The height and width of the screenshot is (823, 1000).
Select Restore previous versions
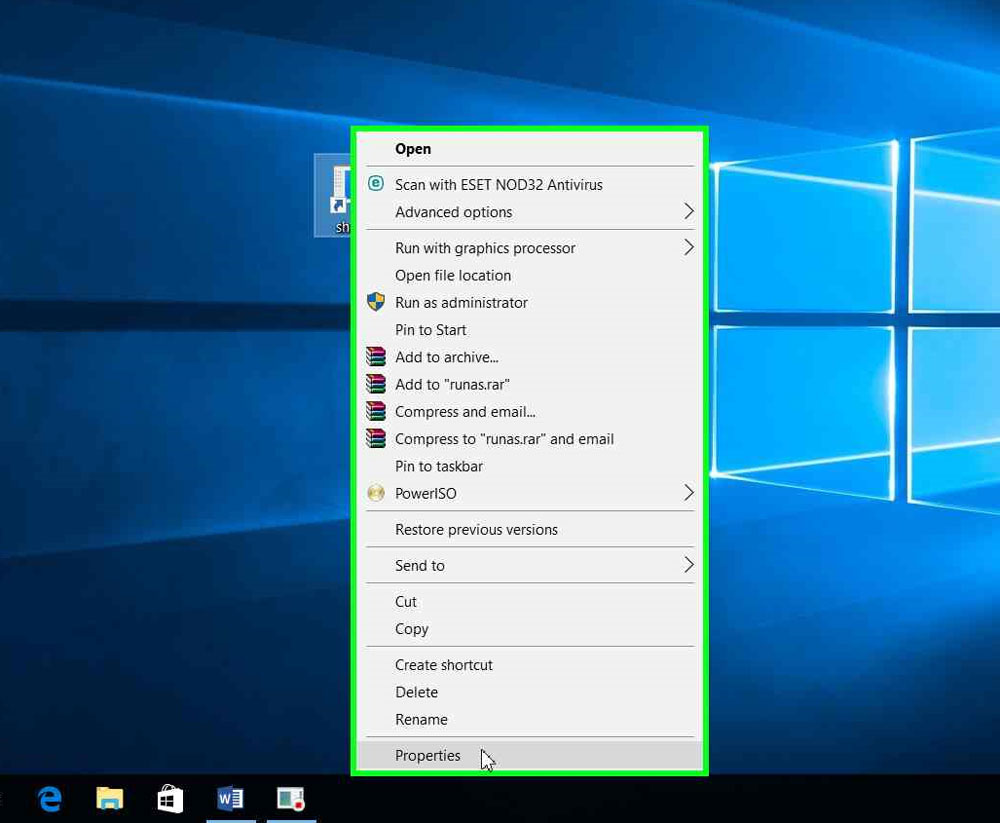coord(476,530)
